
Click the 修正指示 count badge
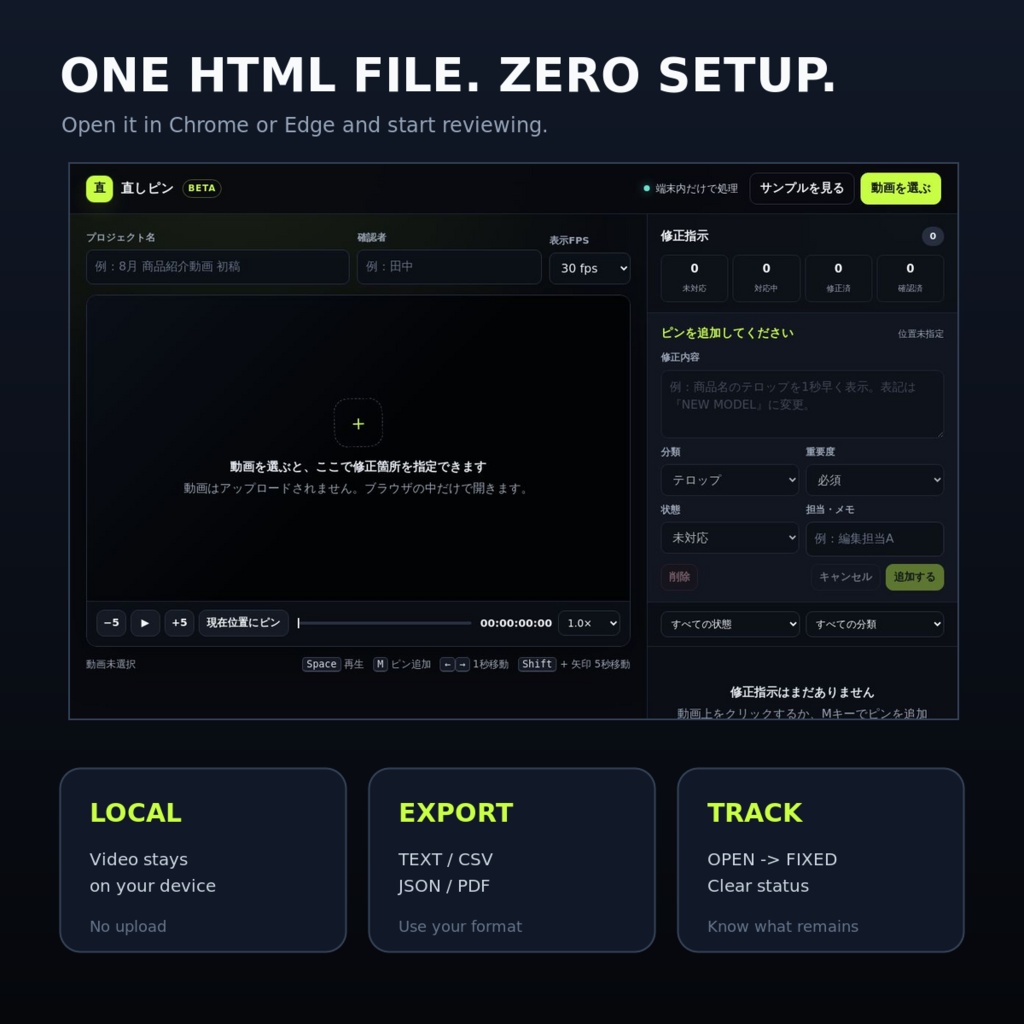pos(933,236)
